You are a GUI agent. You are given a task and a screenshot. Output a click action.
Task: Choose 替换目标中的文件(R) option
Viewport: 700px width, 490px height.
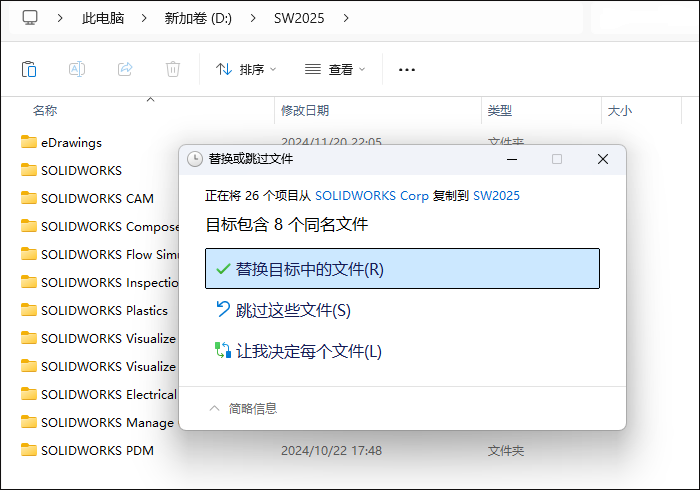click(x=402, y=269)
